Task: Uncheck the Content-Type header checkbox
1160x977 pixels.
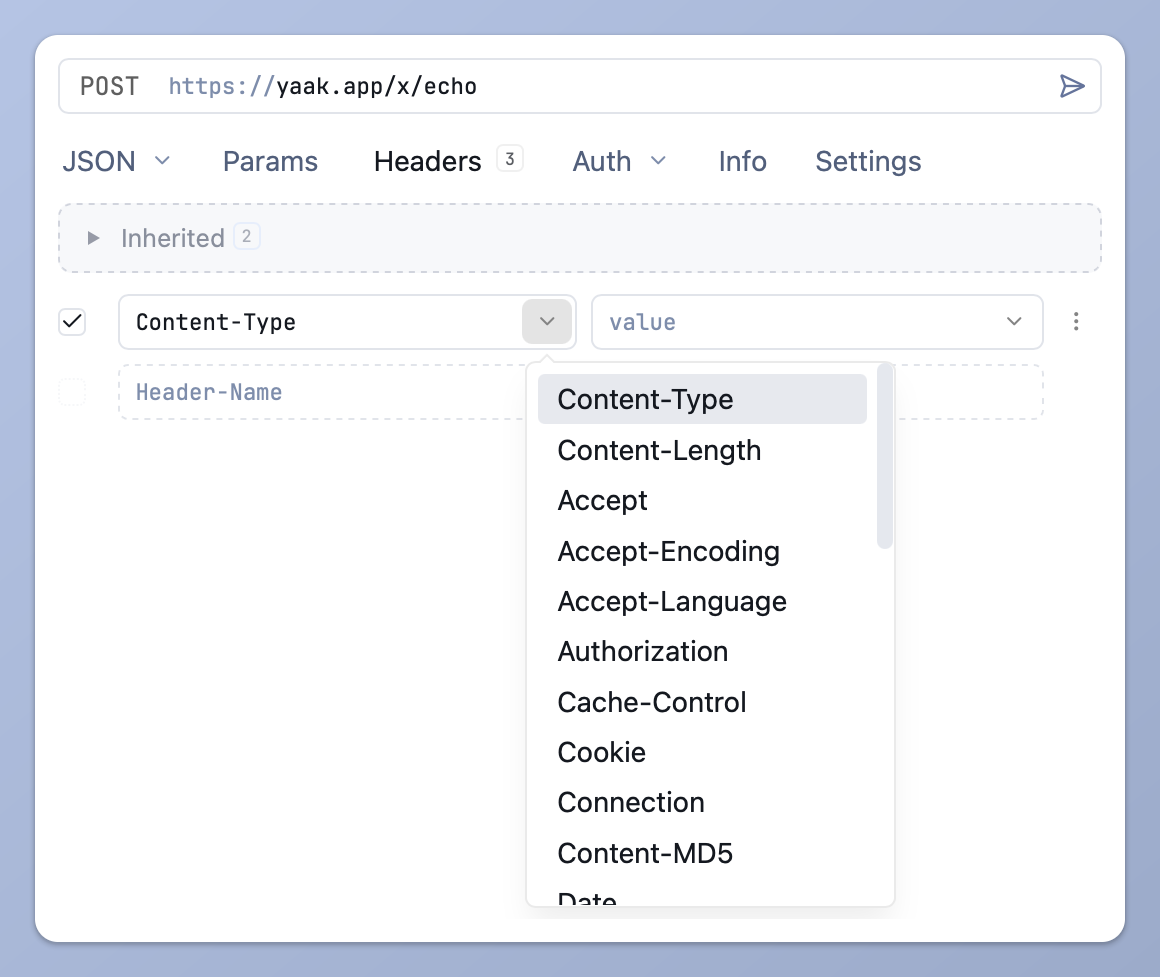Action: coord(72,322)
